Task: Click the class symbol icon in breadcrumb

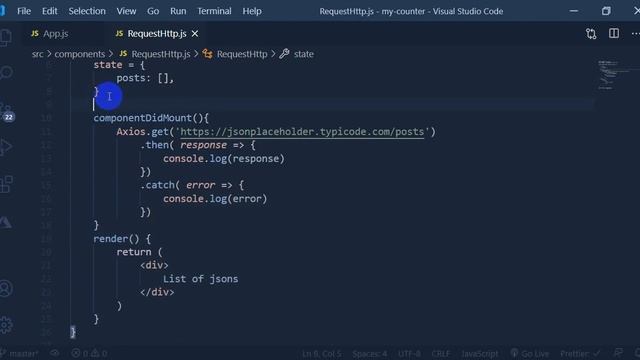Action: [x=207, y=54]
